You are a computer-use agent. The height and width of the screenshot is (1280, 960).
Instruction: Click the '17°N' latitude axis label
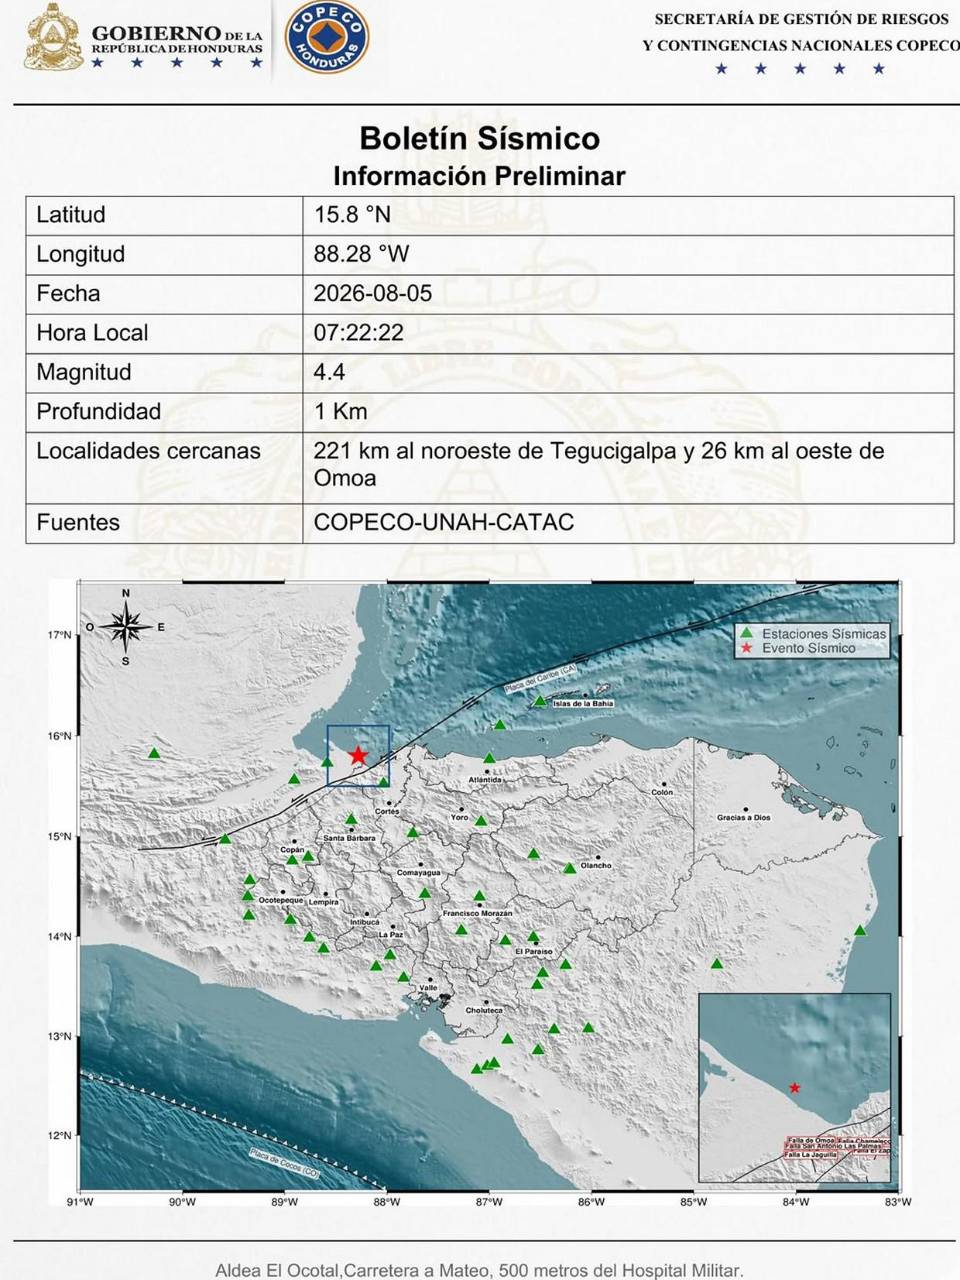coord(59,635)
